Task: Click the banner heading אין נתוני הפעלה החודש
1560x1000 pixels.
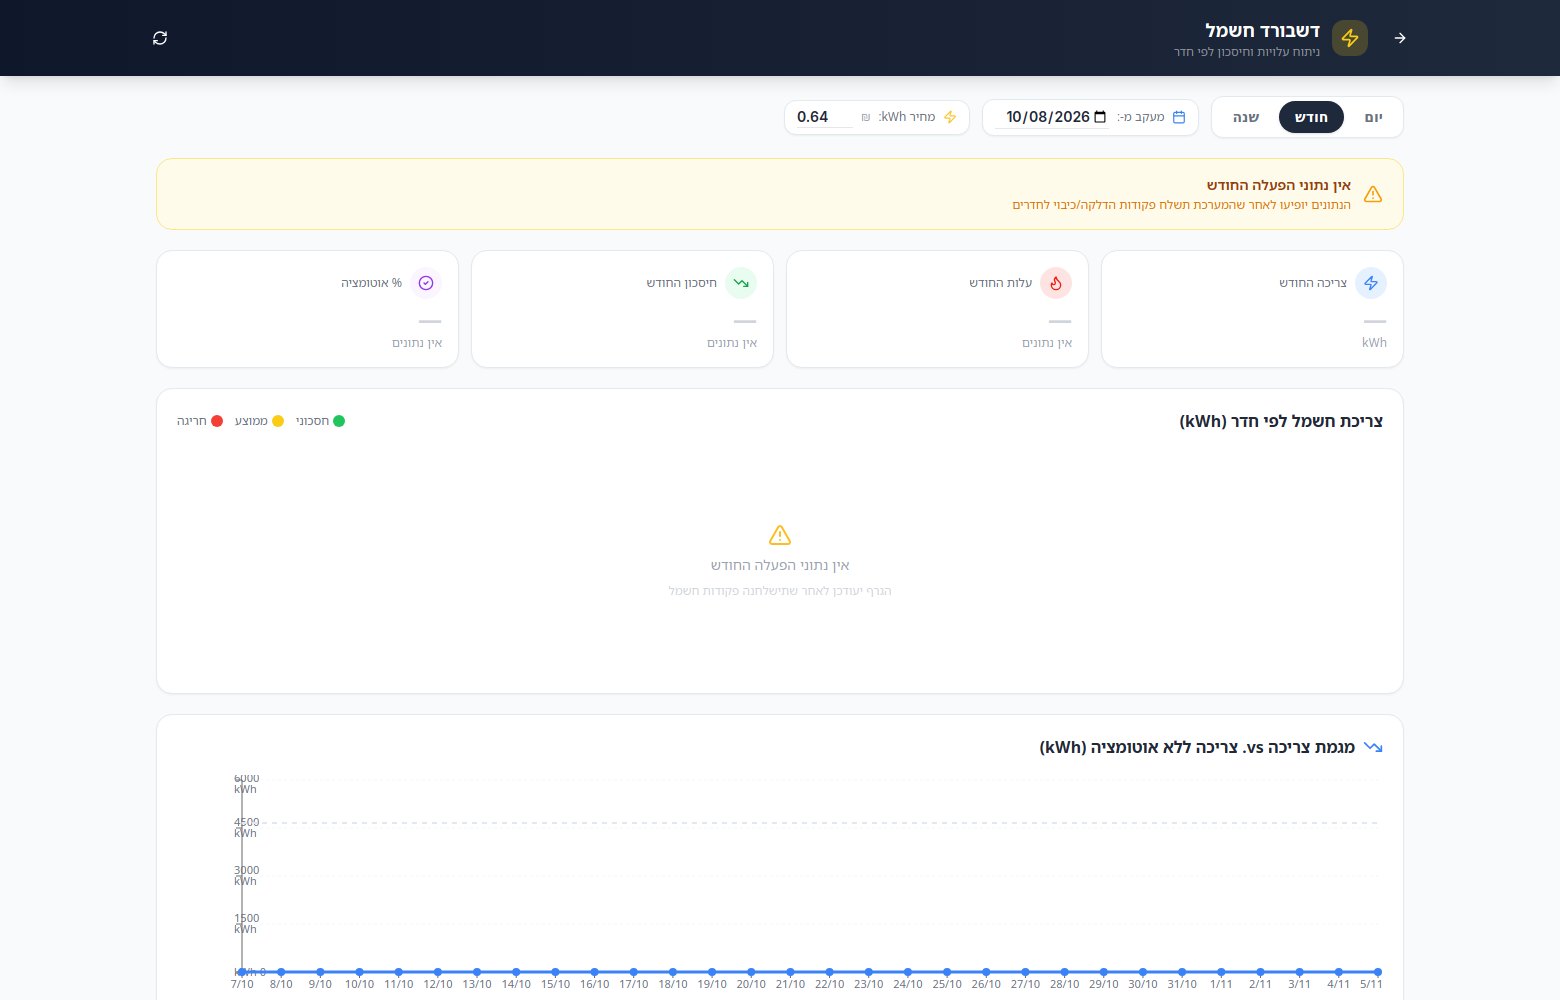Action: click(x=1279, y=185)
